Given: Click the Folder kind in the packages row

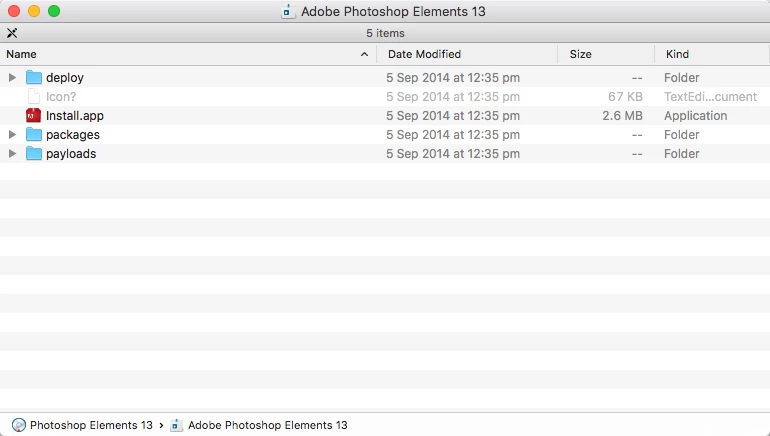Looking at the screenshot, I should 682,135.
